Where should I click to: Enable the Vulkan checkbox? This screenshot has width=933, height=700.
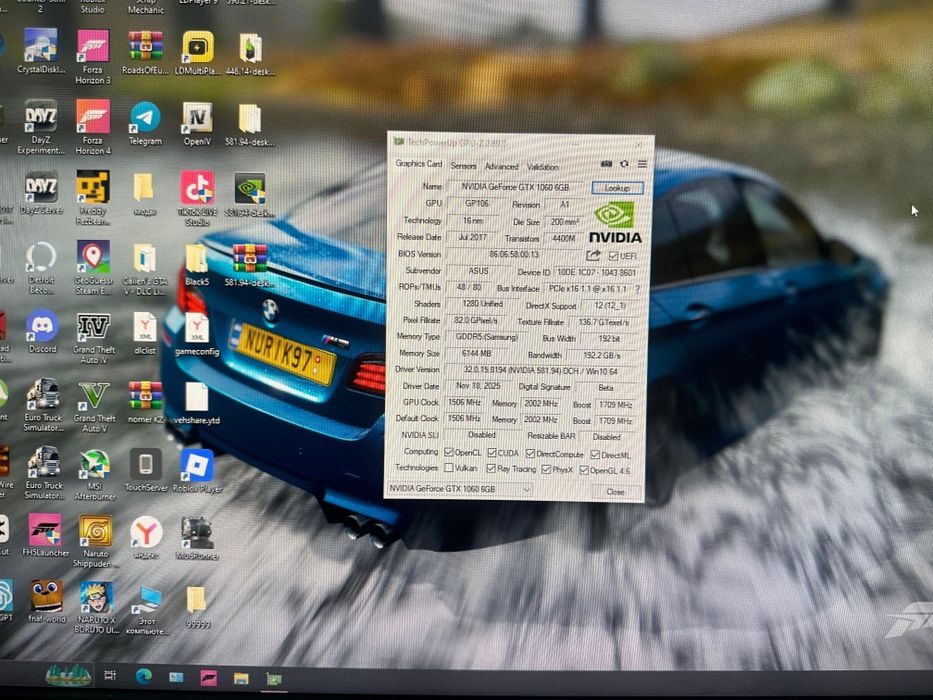coord(449,468)
